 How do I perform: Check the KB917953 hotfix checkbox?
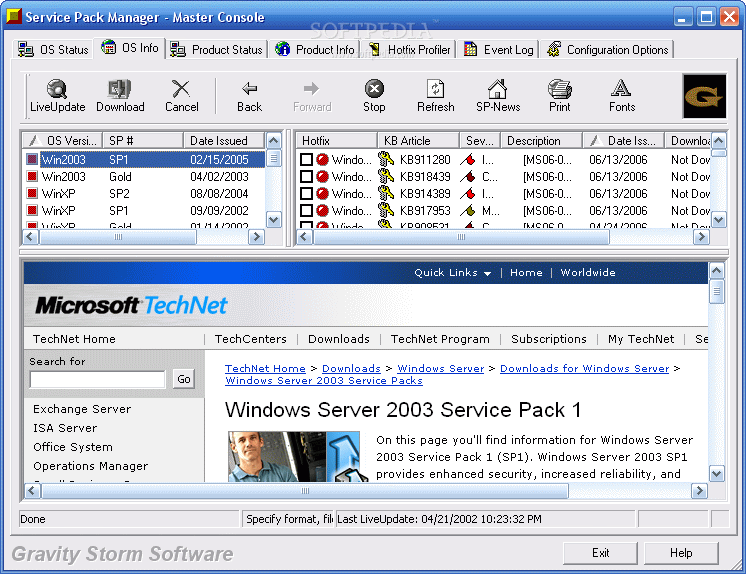click(306, 210)
